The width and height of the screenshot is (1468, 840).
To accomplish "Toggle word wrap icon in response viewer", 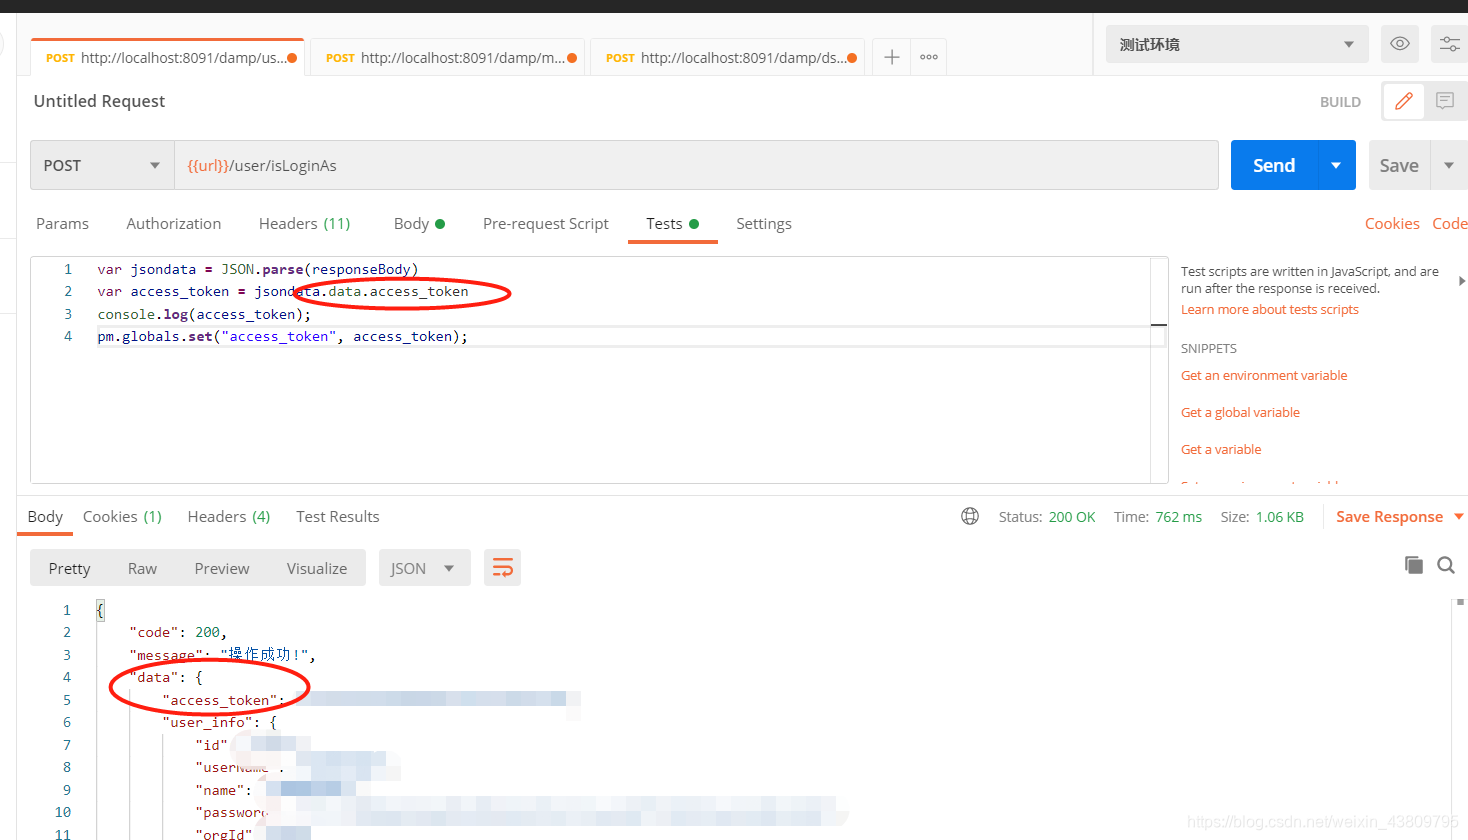I will pos(503,568).
